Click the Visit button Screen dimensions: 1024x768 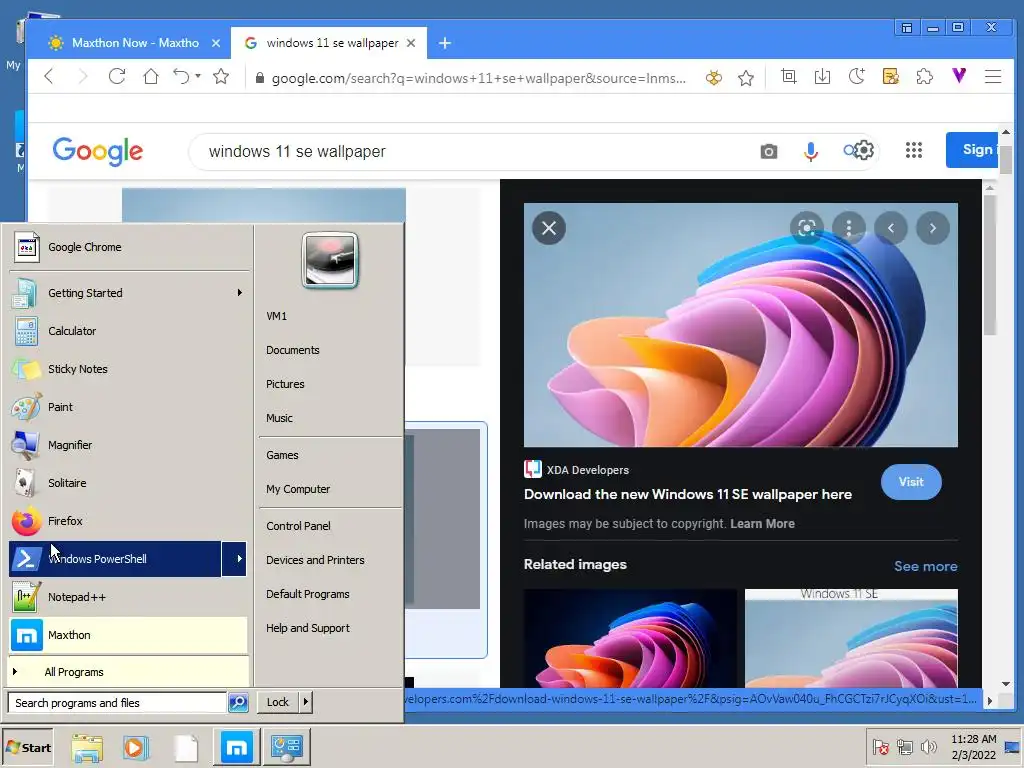911,482
